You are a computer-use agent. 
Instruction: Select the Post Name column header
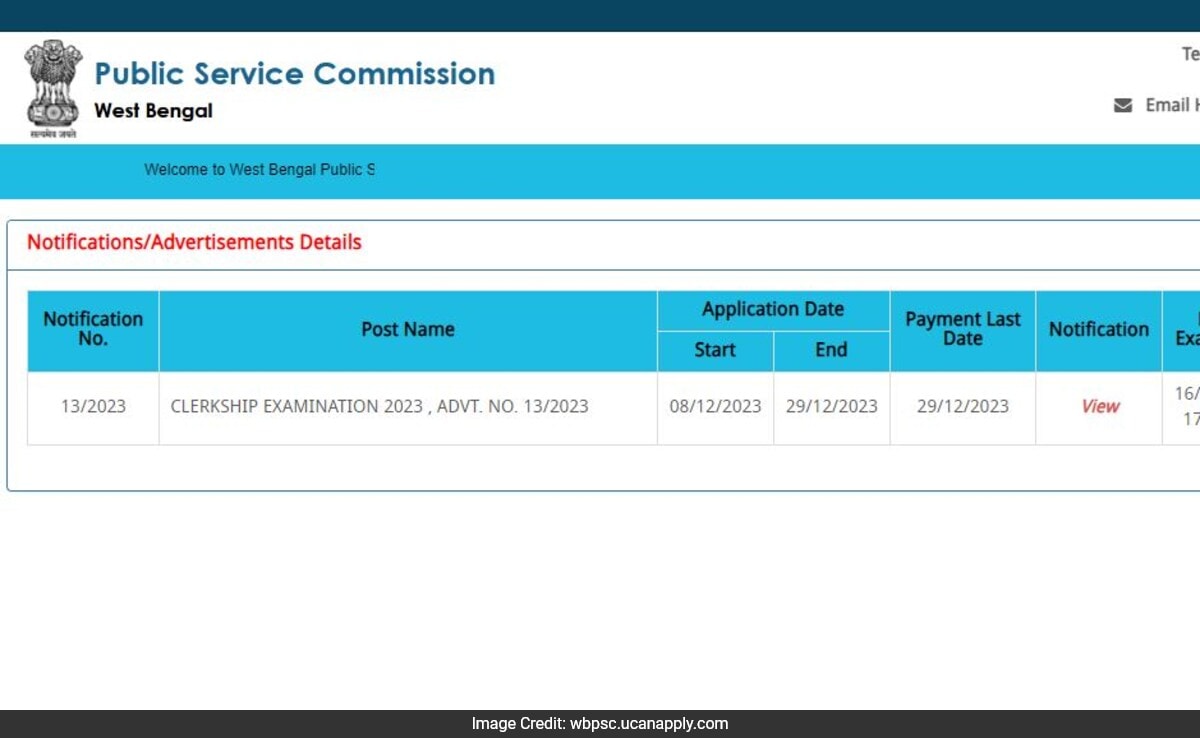408,330
